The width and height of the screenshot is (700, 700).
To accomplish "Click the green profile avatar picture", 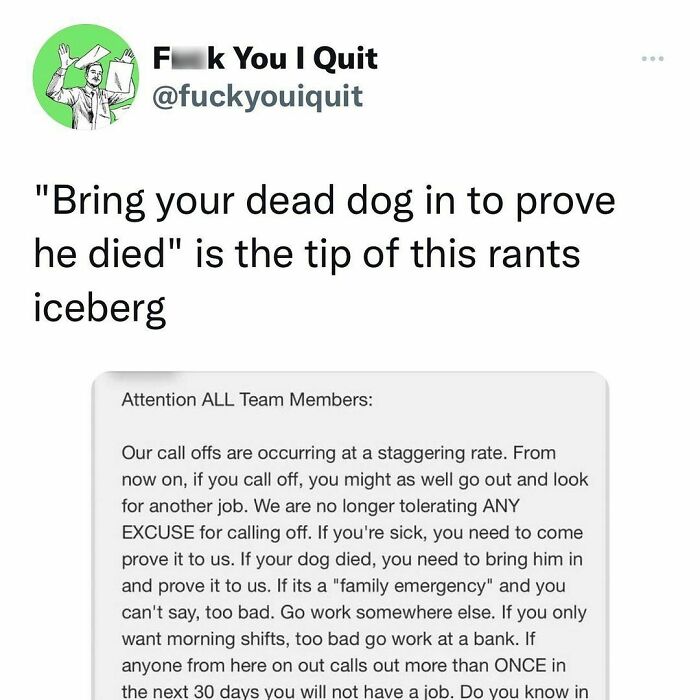I will coord(83,78).
